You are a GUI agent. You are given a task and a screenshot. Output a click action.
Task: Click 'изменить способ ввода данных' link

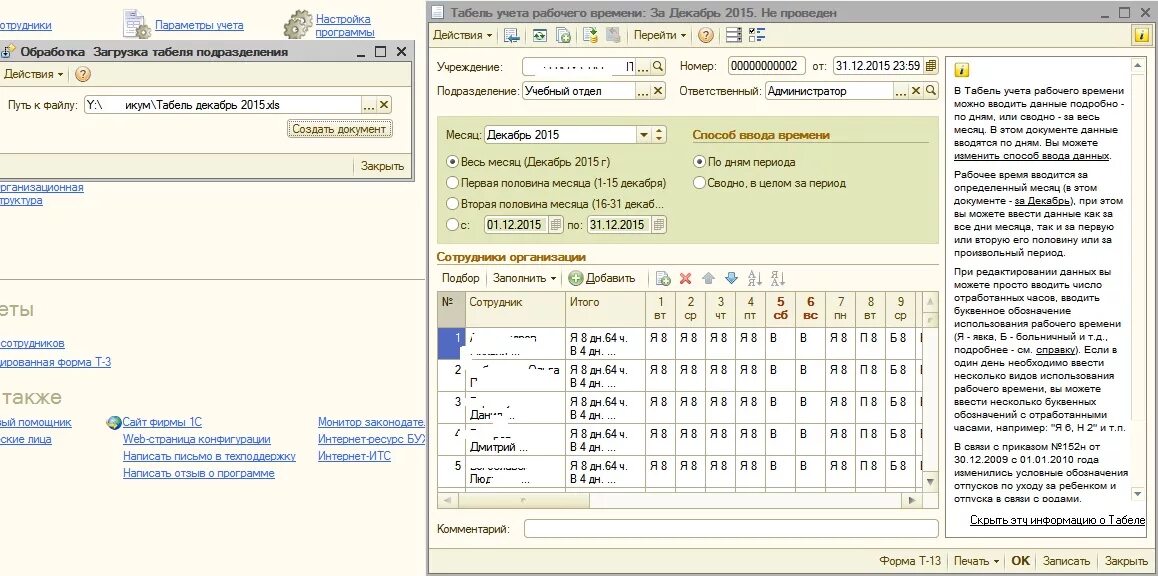(x=1031, y=156)
